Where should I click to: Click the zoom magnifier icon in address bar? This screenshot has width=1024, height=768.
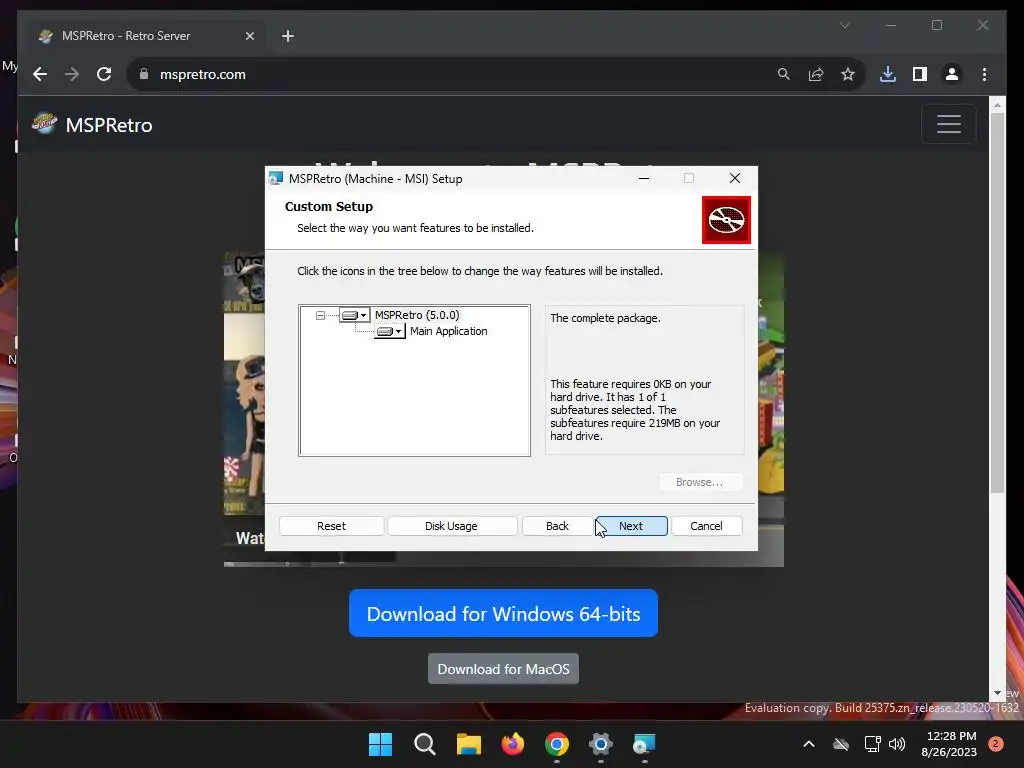point(784,74)
